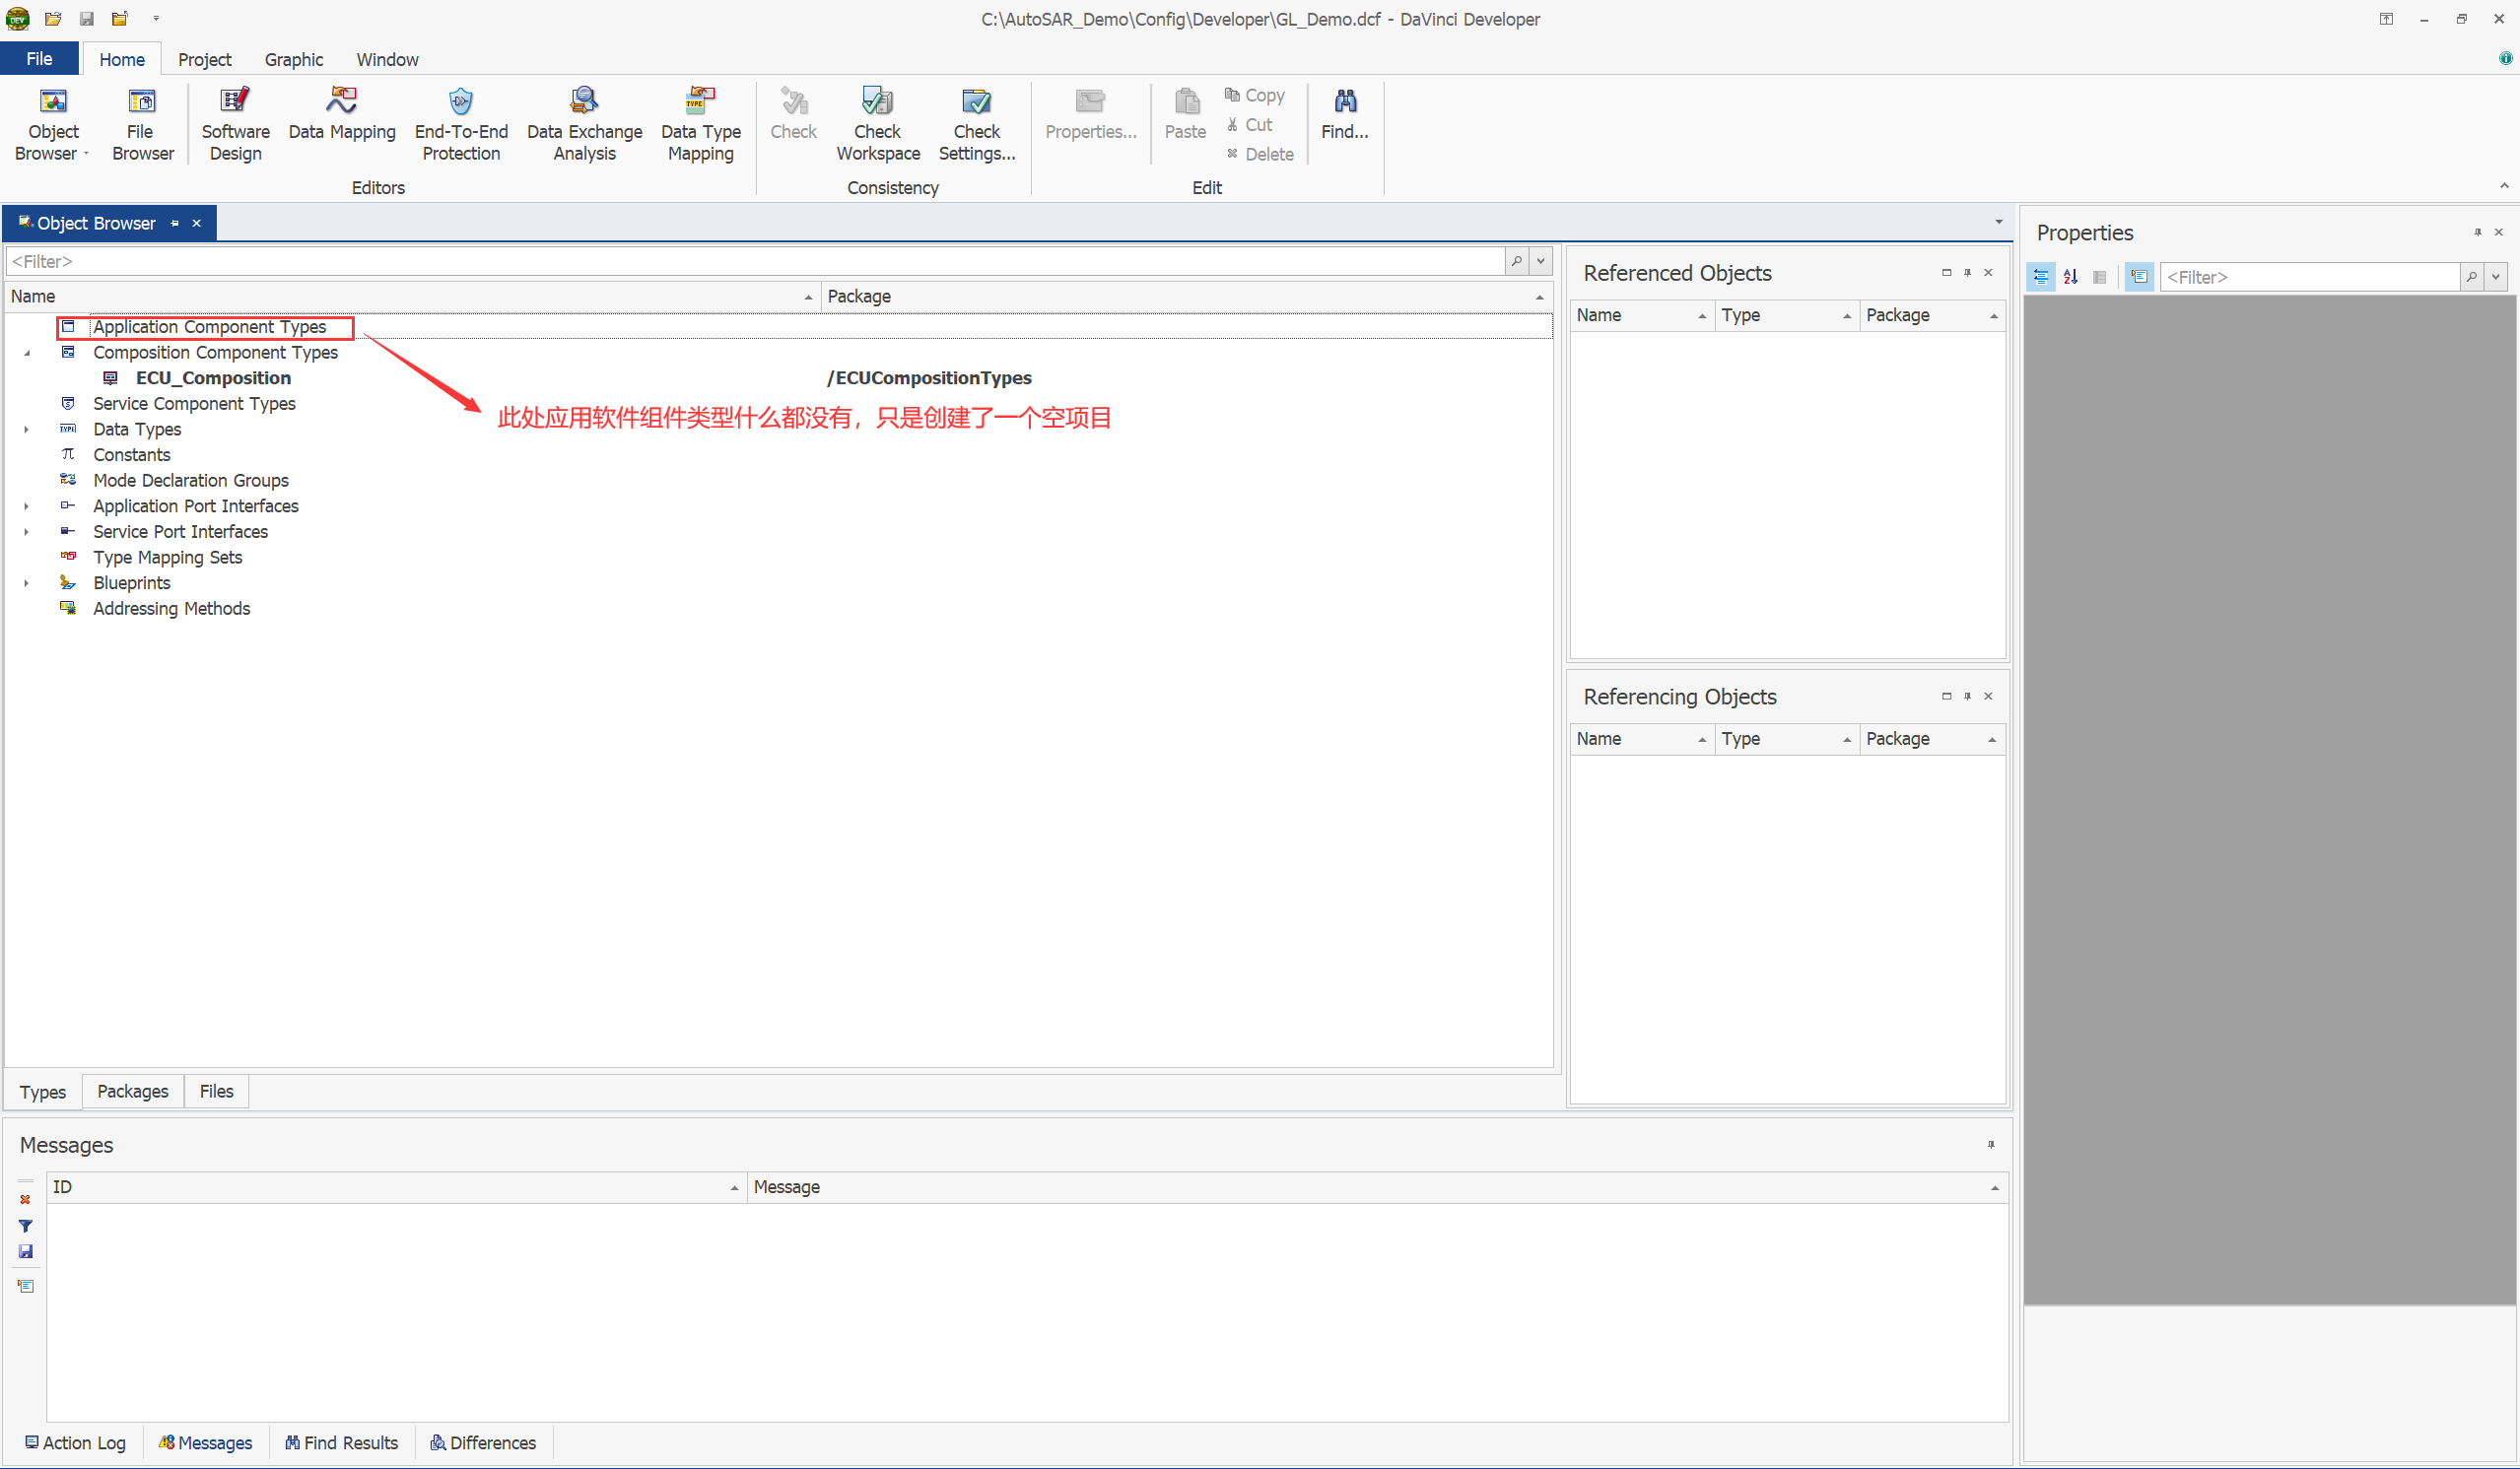Pin the Object Browser tab
This screenshot has width=2520, height=1469.
click(175, 223)
